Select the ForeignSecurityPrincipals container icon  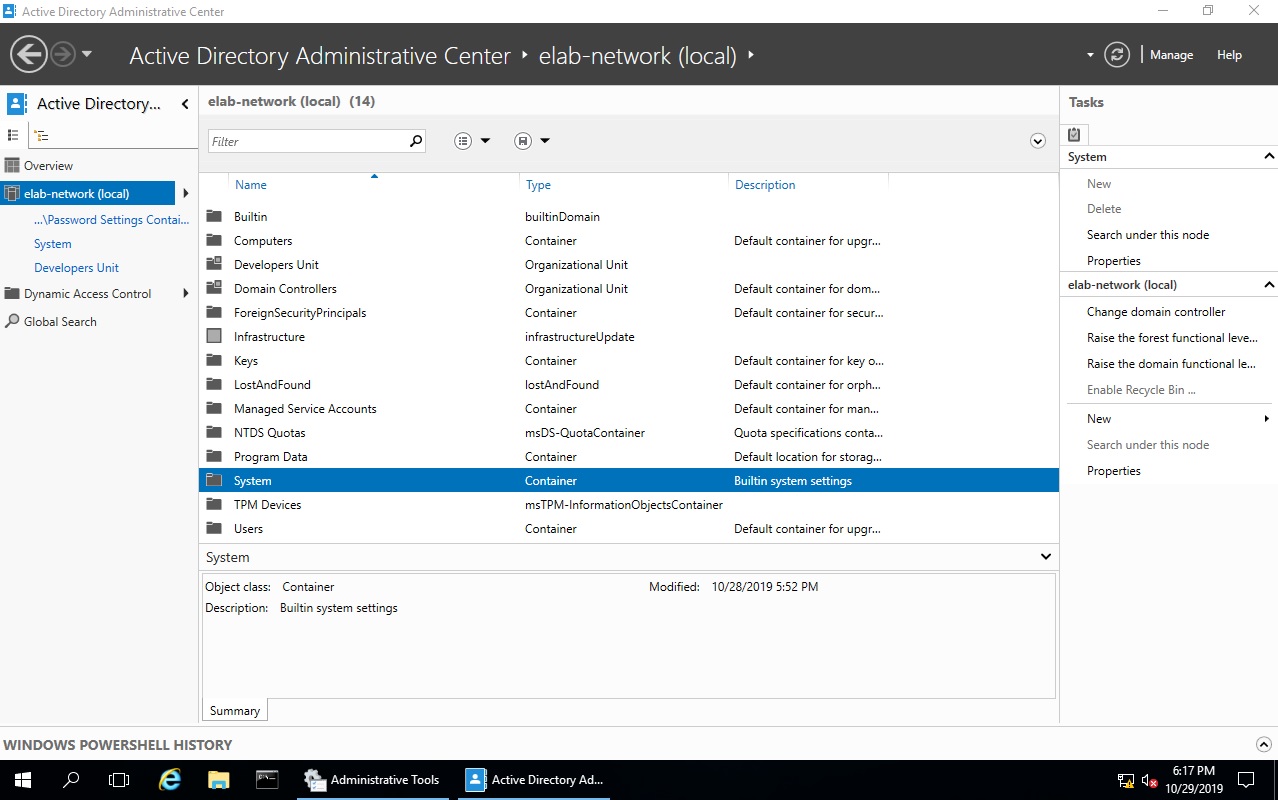[214, 312]
